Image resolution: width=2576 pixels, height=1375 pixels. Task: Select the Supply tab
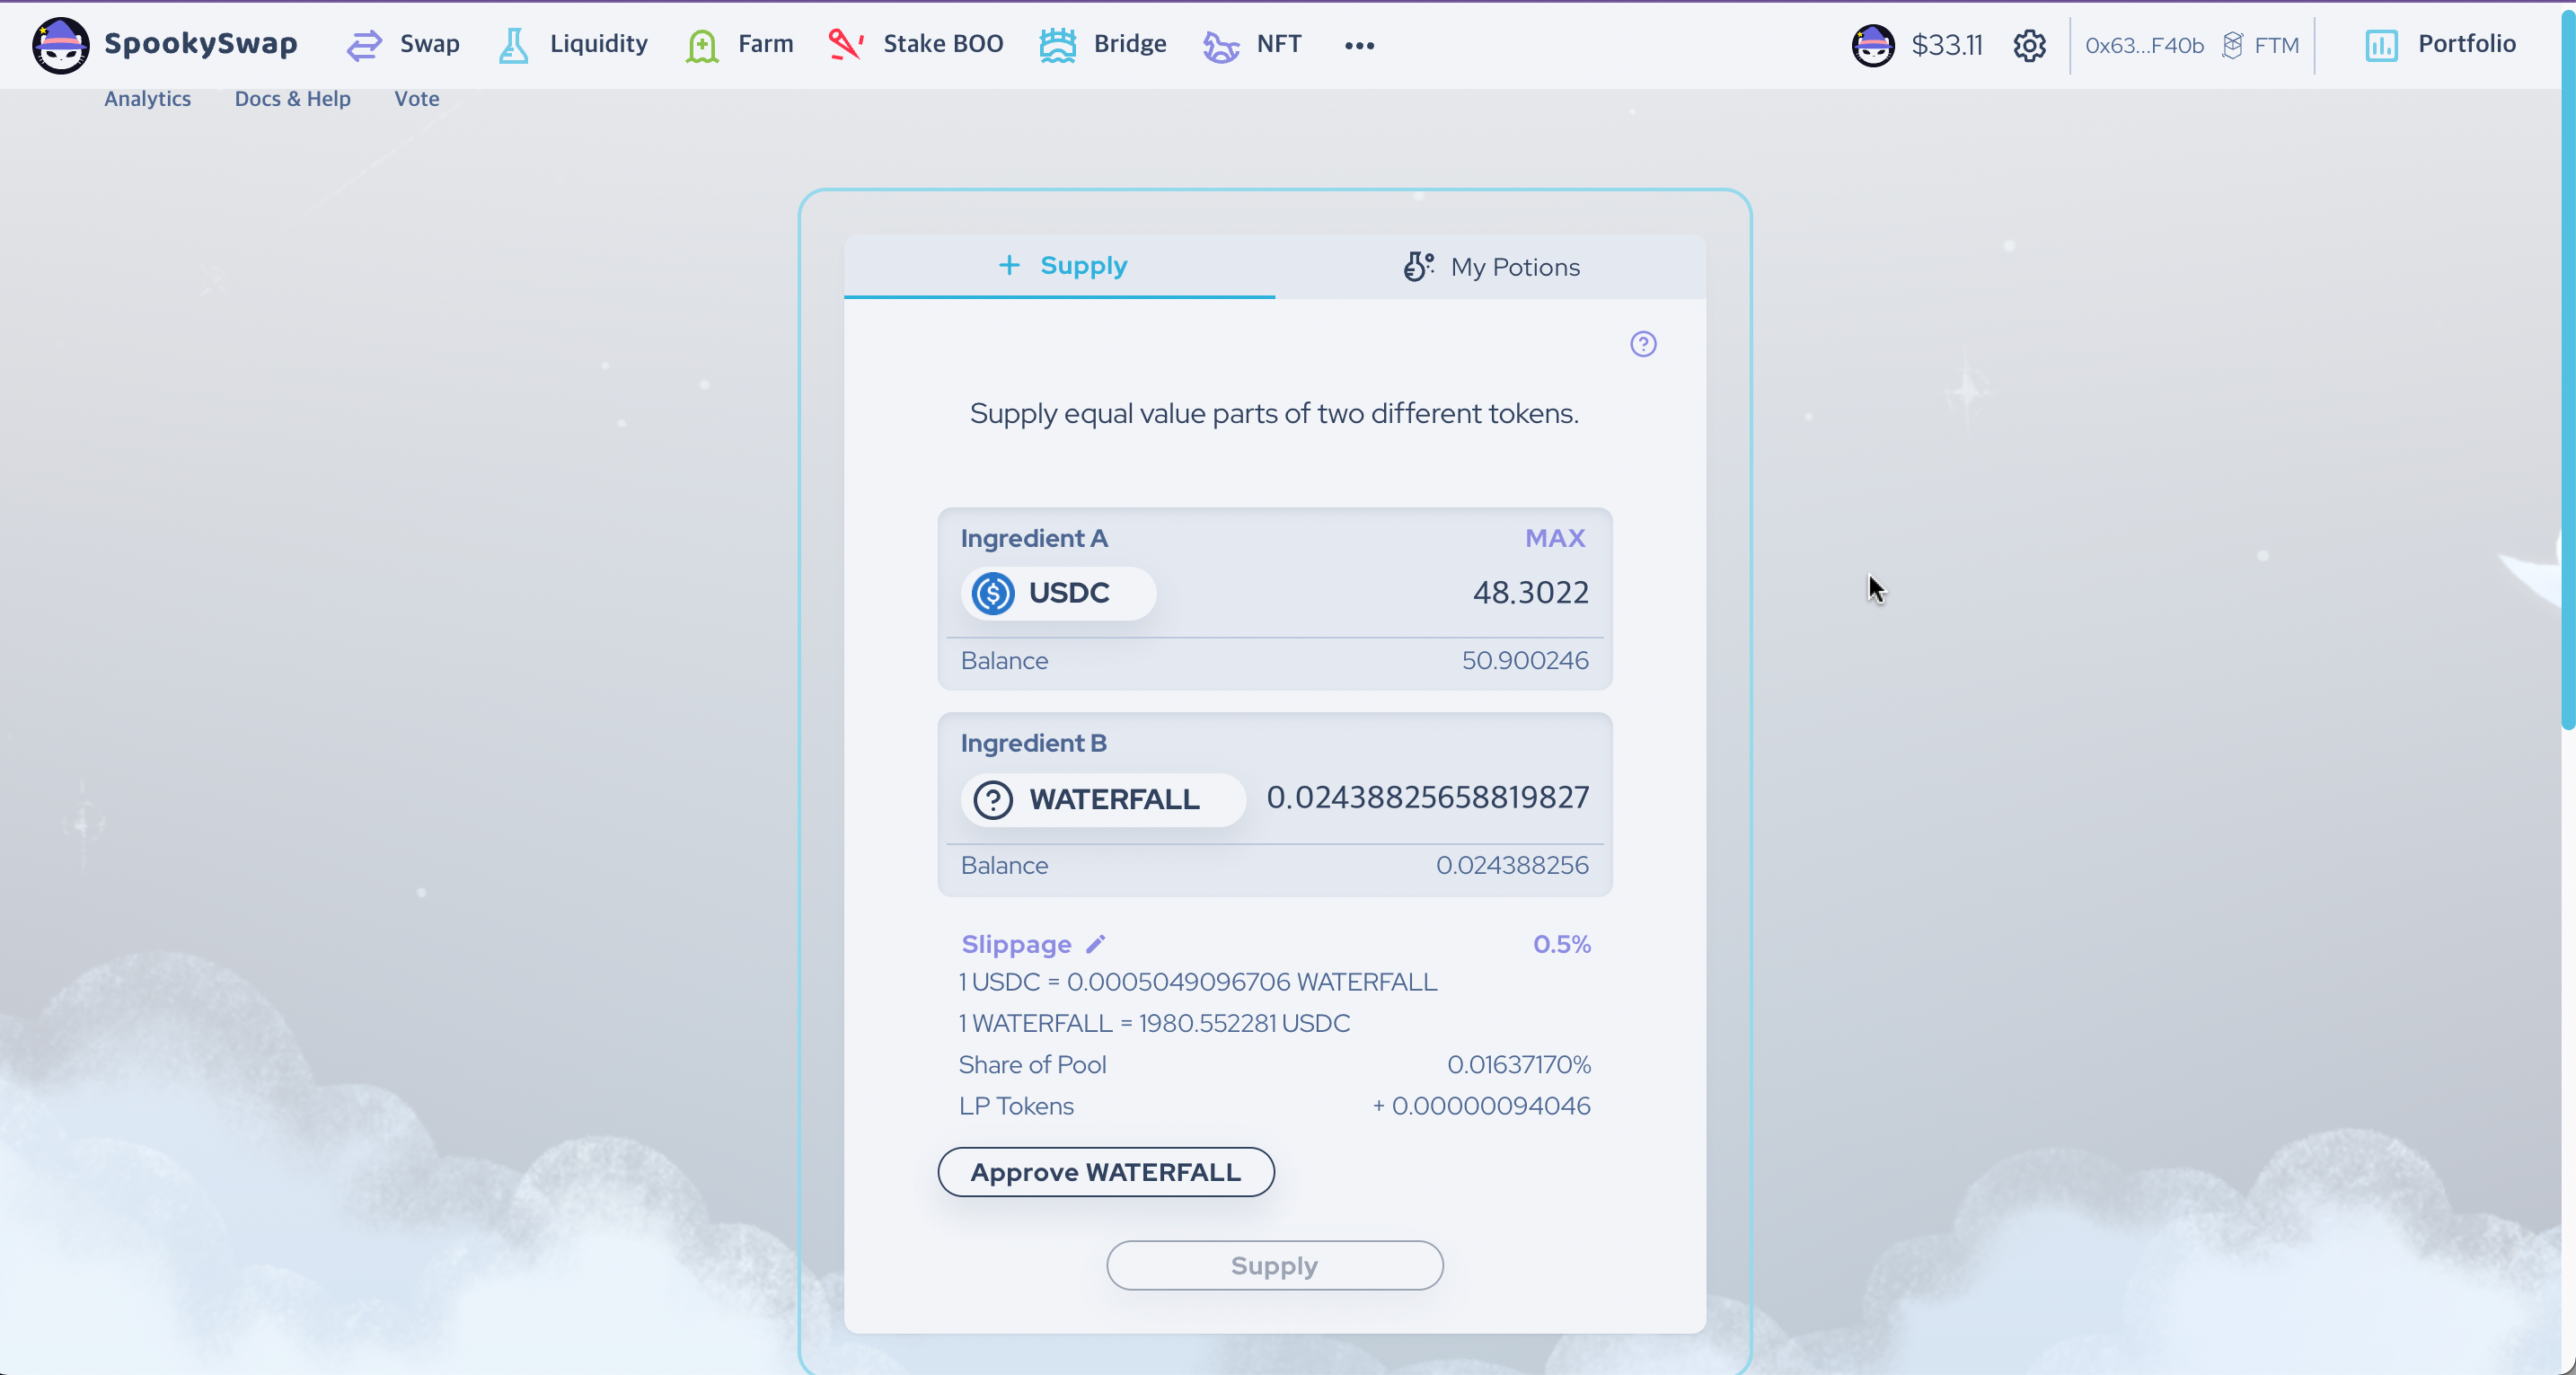pyautogui.click(x=1060, y=265)
